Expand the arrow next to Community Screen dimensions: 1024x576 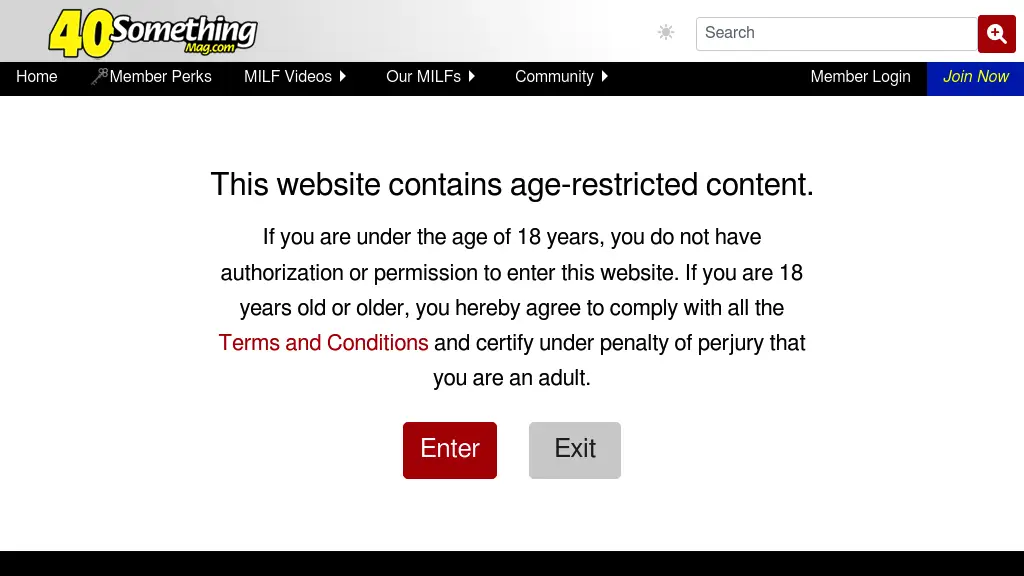coord(605,77)
